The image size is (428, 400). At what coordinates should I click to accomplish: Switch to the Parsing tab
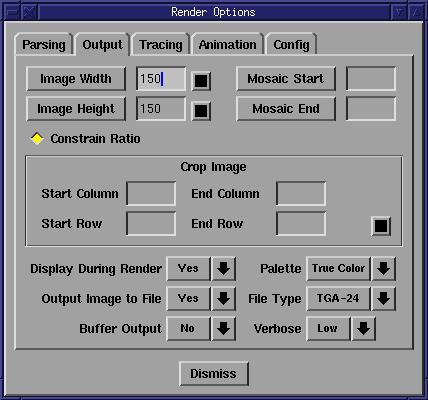[x=44, y=44]
